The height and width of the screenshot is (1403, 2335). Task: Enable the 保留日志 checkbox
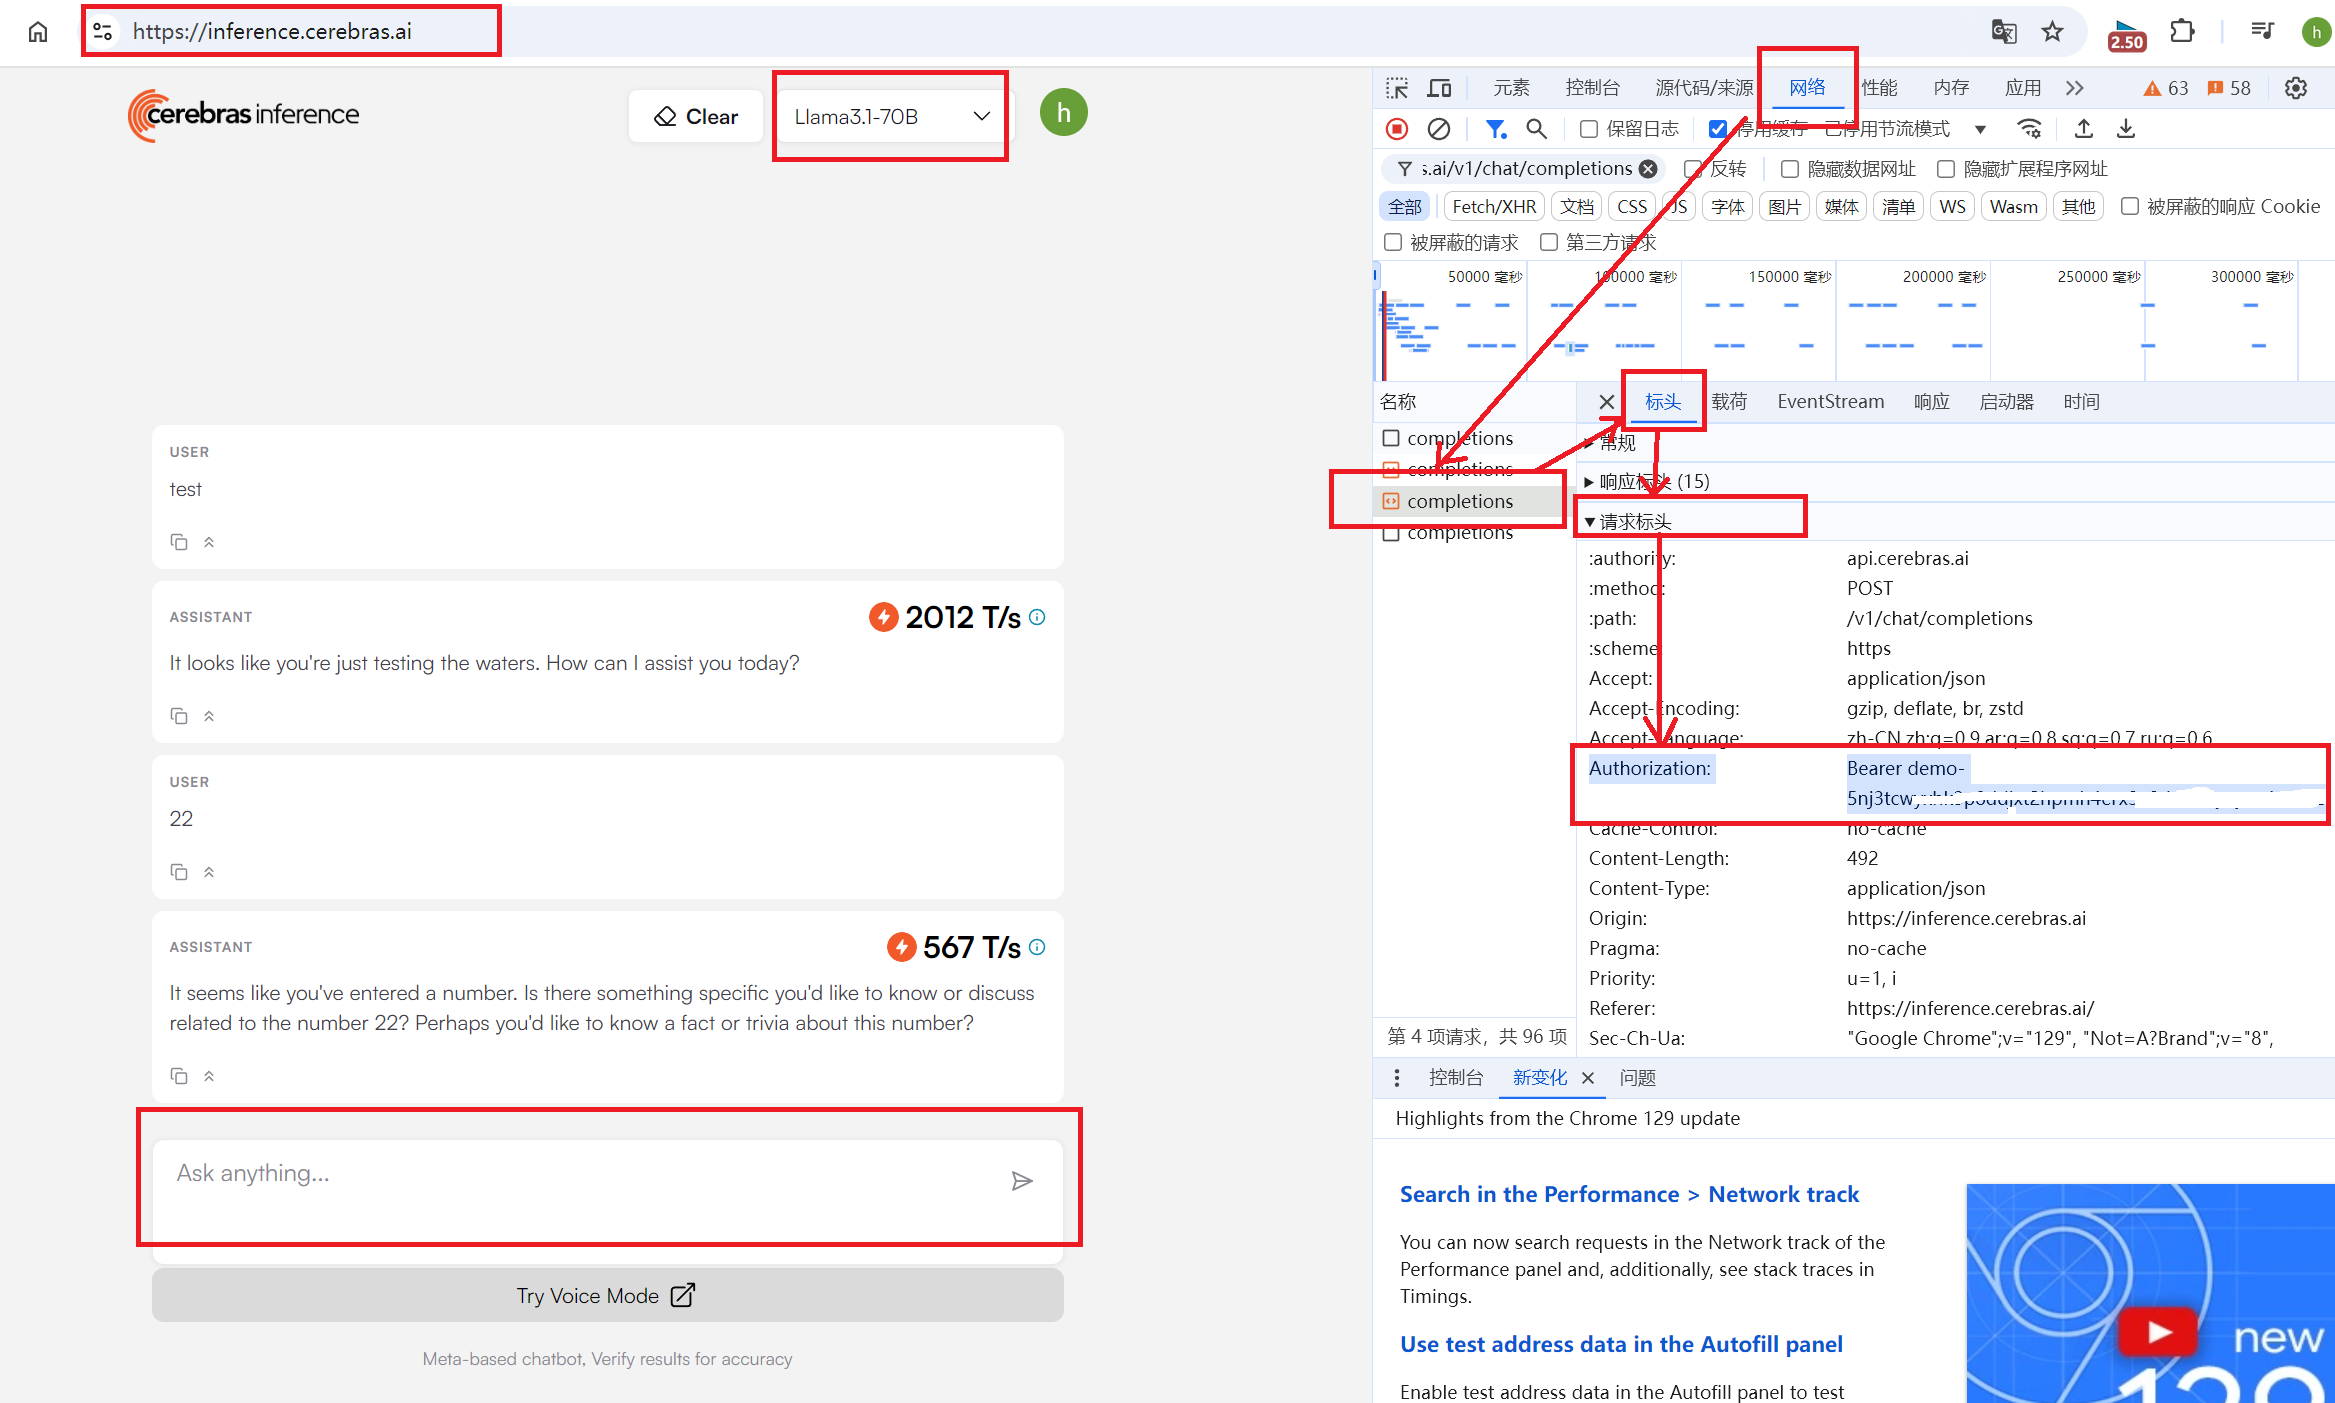1589,129
